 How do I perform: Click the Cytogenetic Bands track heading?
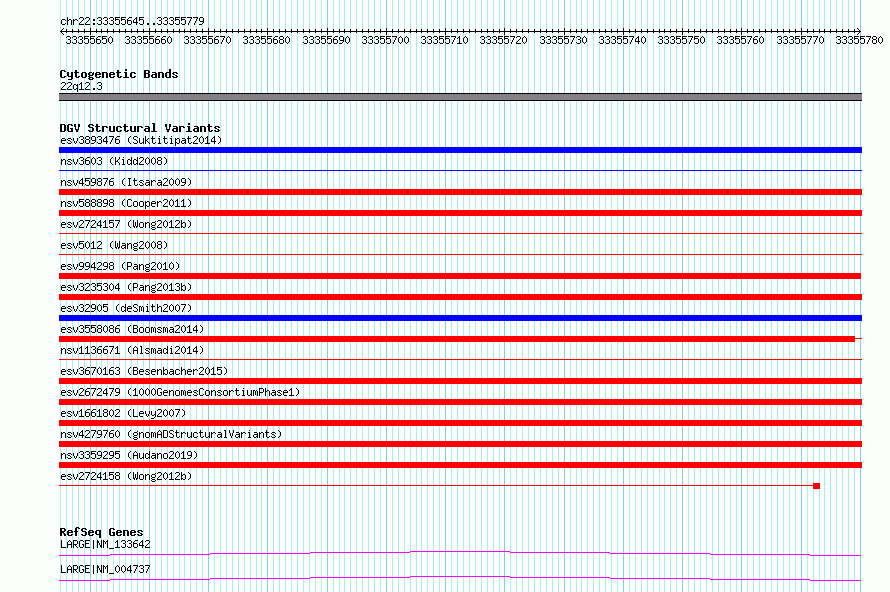coord(119,74)
